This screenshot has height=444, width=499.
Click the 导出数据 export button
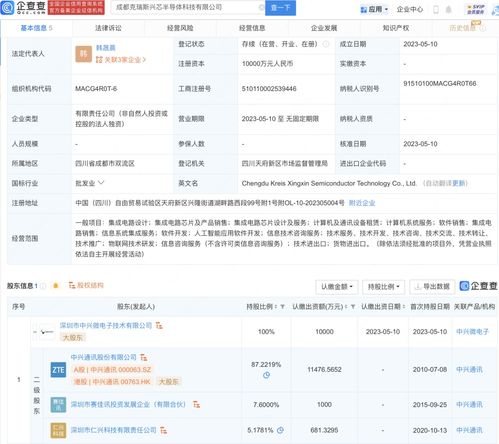pos(432,287)
